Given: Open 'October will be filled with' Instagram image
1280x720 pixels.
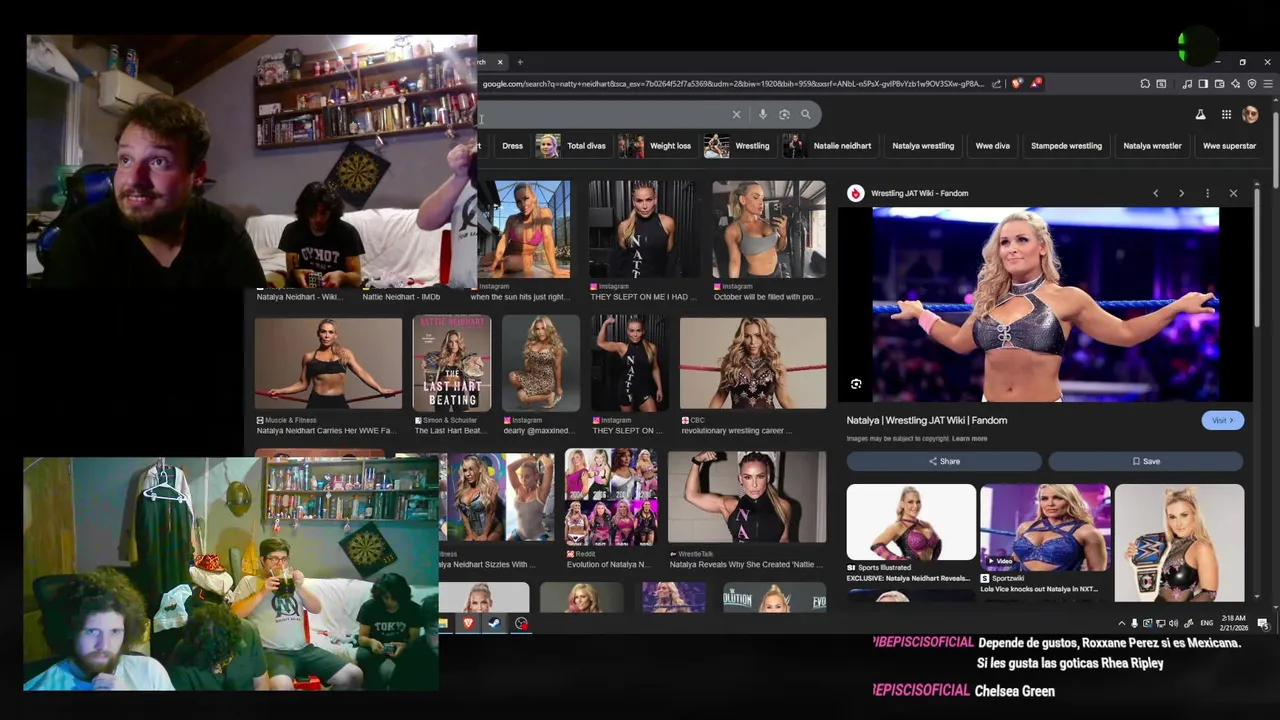Looking at the screenshot, I should 769,229.
